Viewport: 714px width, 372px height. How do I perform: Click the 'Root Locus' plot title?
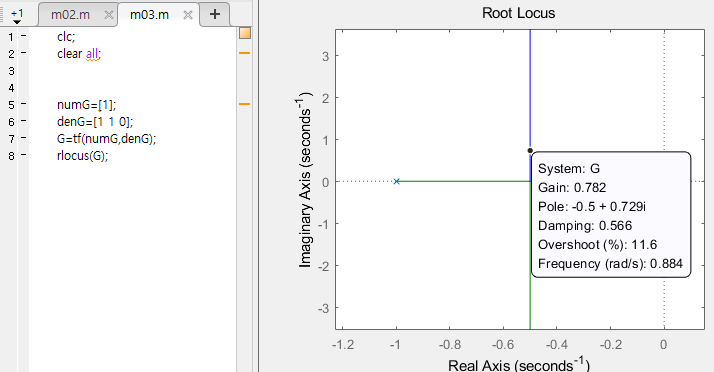tap(518, 13)
